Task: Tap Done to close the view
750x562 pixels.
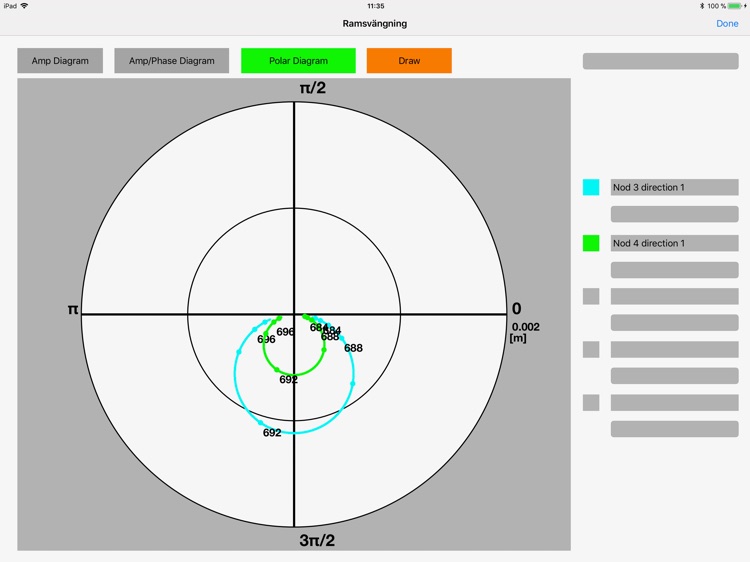Action: (727, 23)
